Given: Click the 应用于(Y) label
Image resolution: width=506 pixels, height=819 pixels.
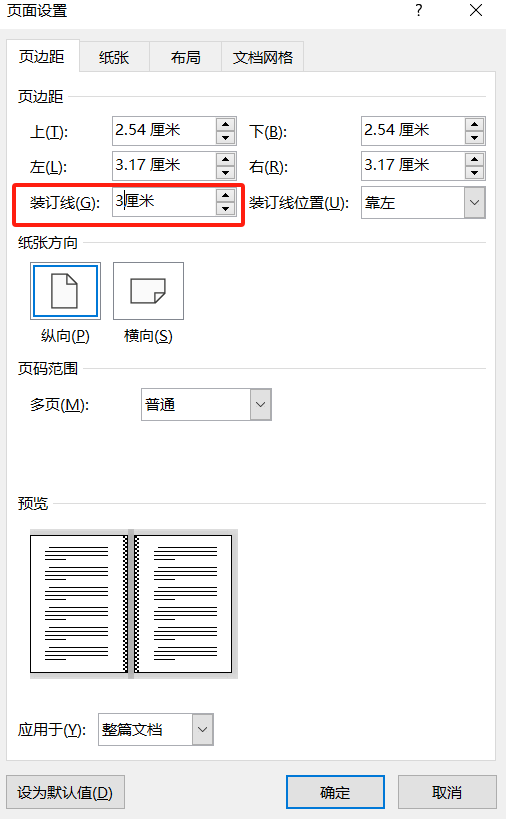Looking at the screenshot, I should (52, 730).
